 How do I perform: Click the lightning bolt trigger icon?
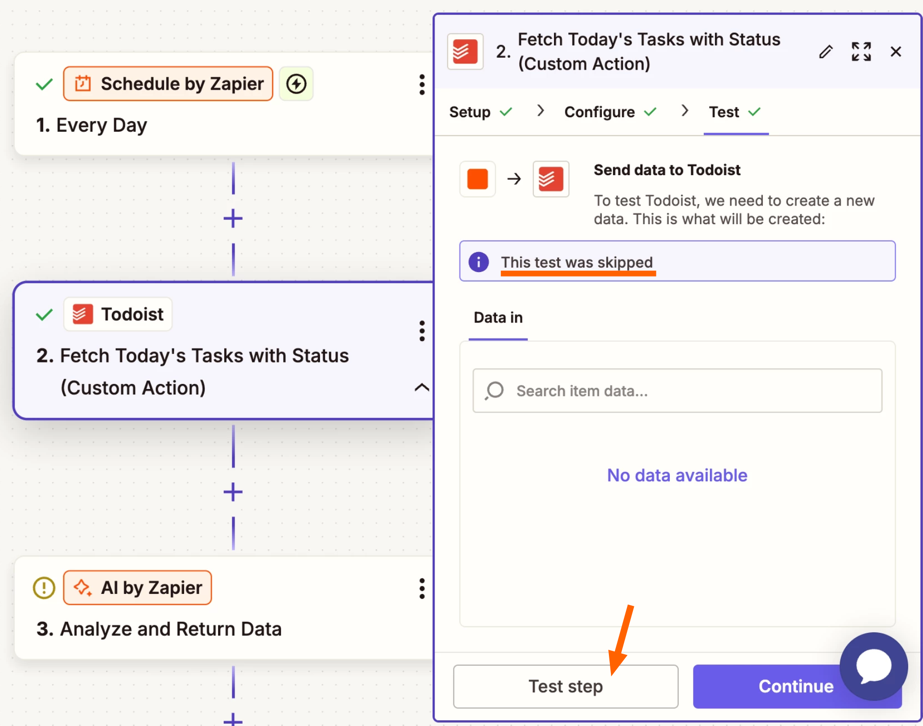click(296, 84)
